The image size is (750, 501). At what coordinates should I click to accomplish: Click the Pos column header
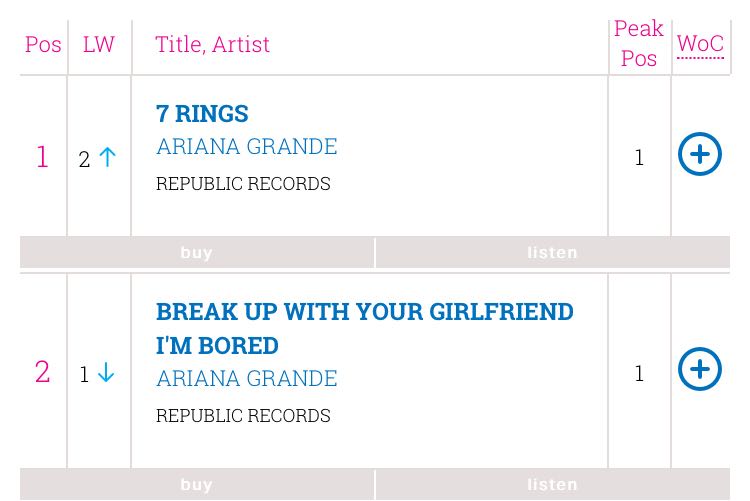(43, 44)
